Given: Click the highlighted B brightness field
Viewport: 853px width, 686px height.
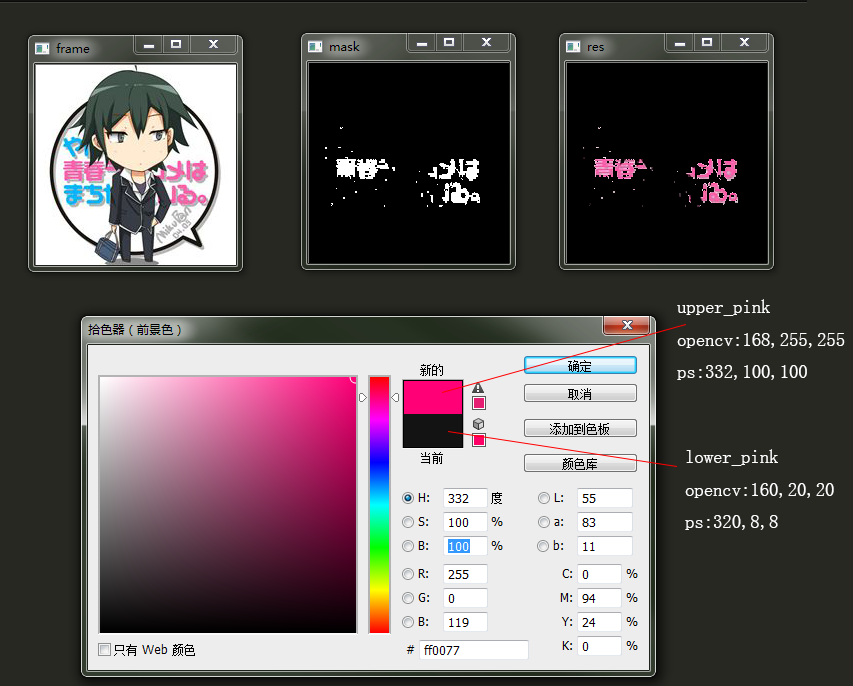Looking at the screenshot, I should pos(465,546).
